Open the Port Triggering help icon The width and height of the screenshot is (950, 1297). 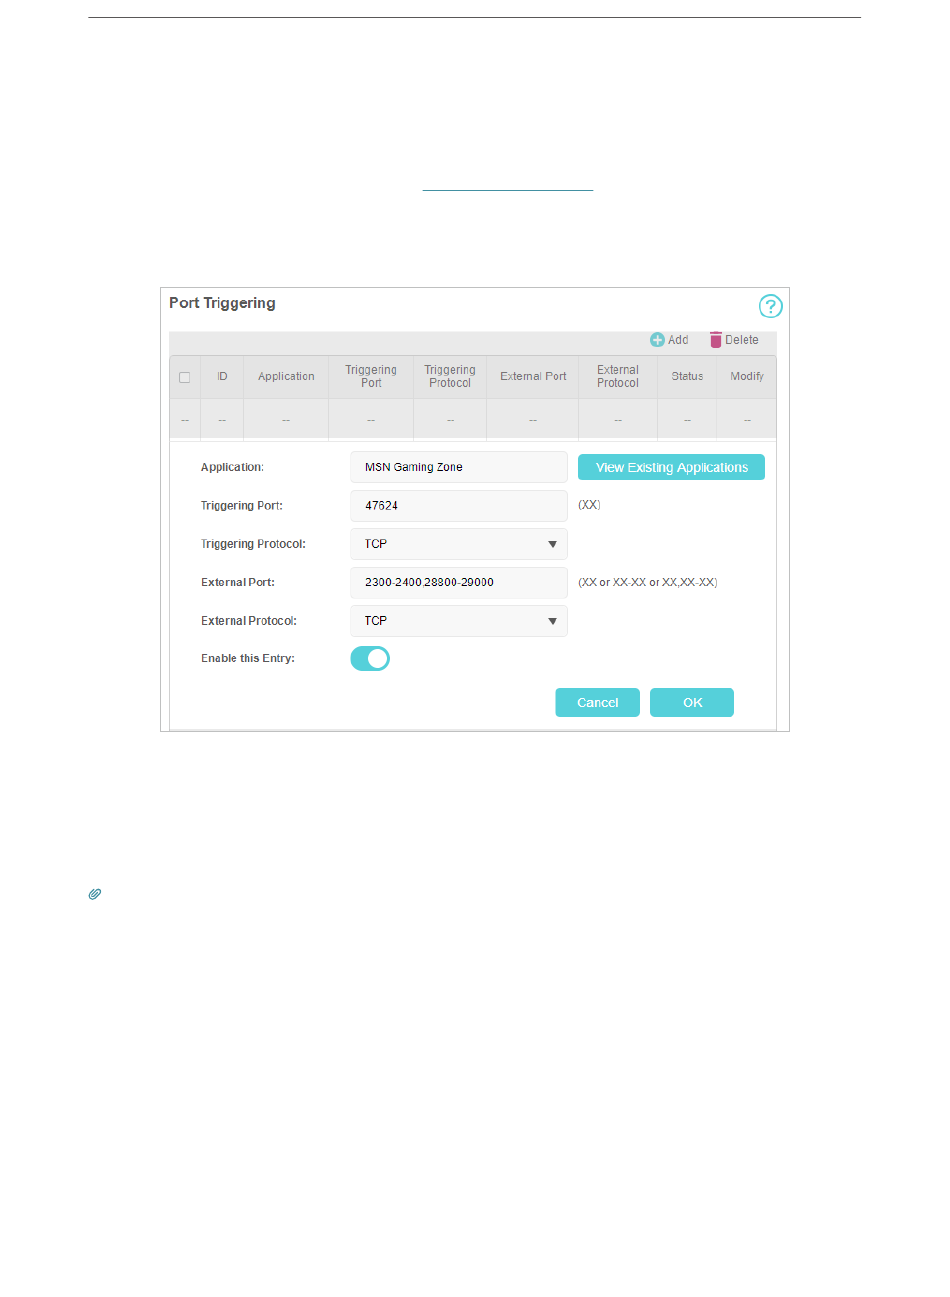(x=770, y=306)
